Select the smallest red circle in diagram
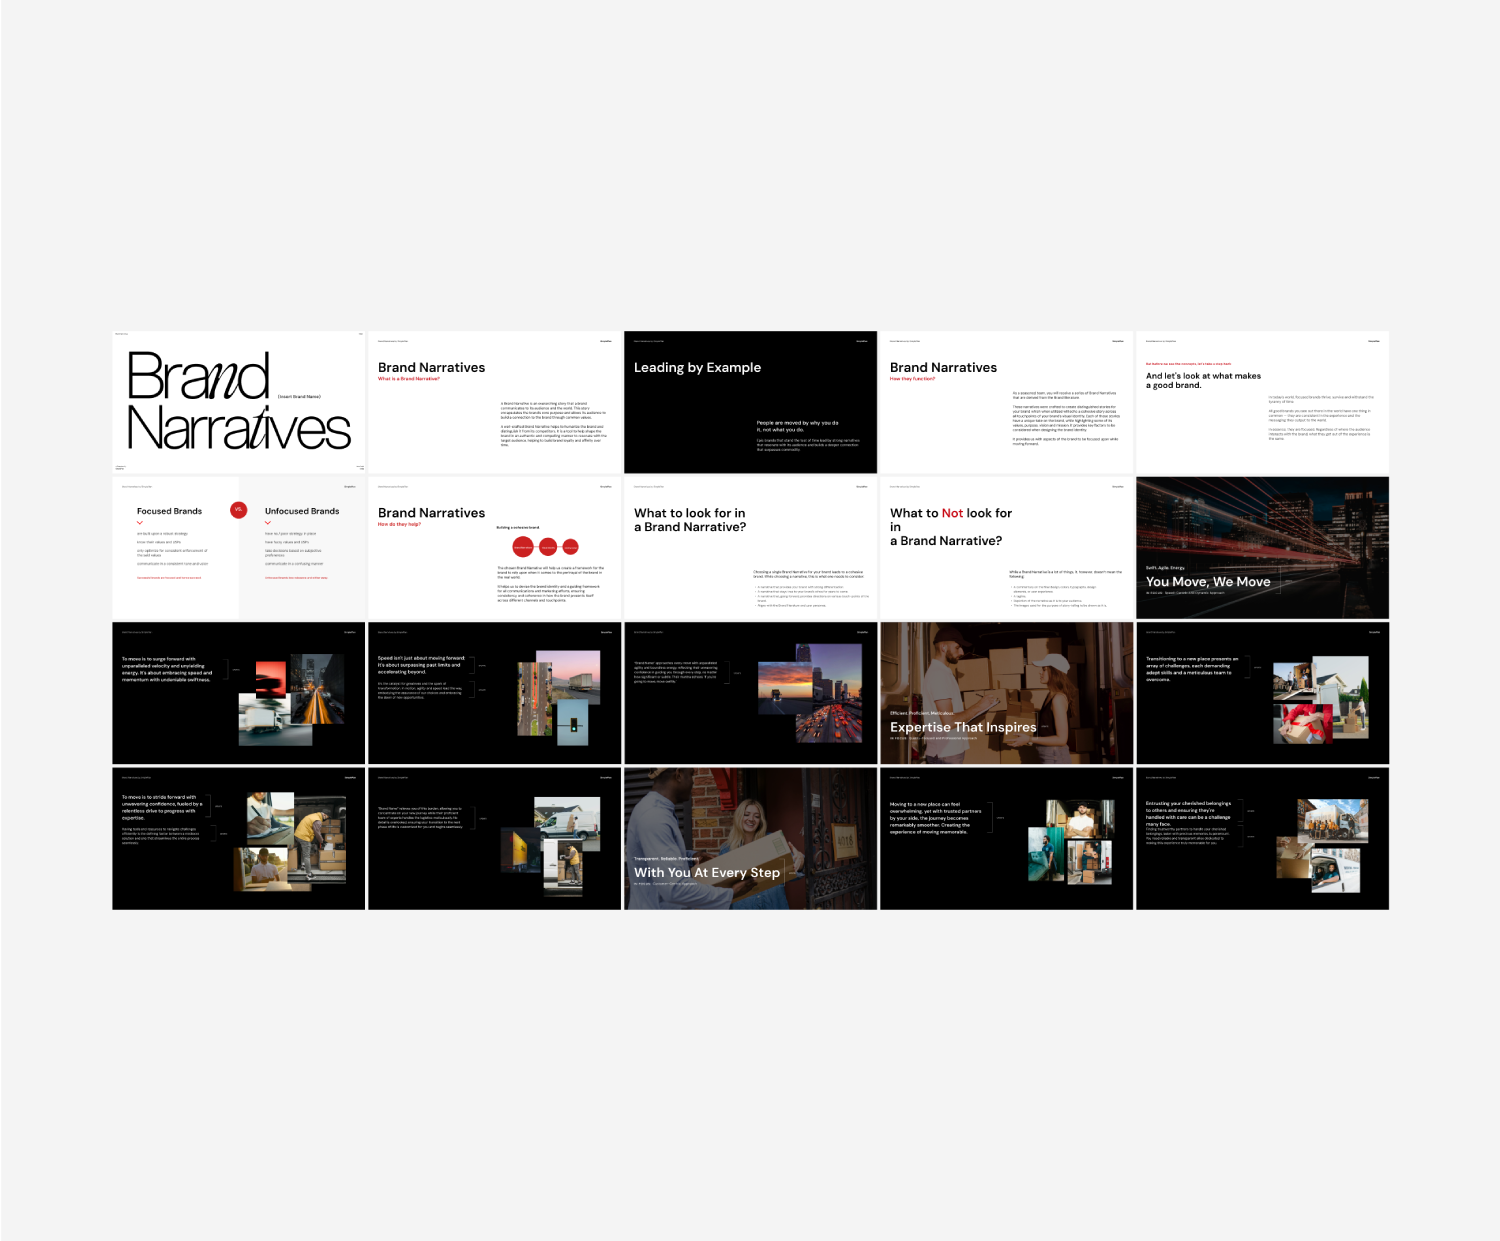Viewport: 1500px width, 1241px height. pyautogui.click(x=570, y=546)
